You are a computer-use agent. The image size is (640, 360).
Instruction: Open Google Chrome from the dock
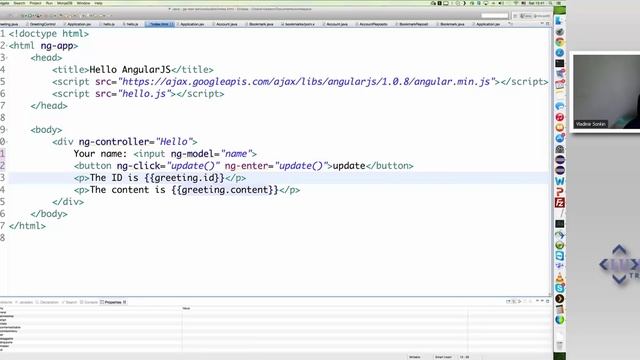(x=560, y=42)
